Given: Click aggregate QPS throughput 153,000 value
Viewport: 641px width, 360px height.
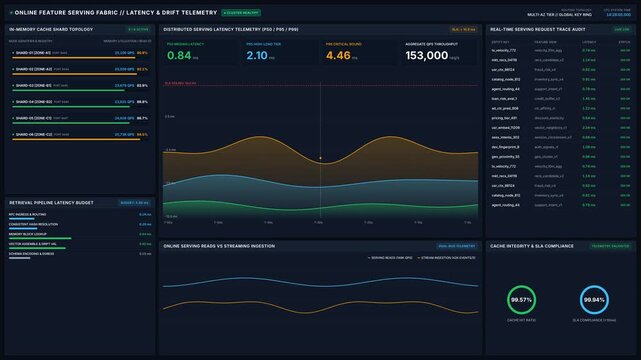Looking at the screenshot, I should tap(426, 56).
